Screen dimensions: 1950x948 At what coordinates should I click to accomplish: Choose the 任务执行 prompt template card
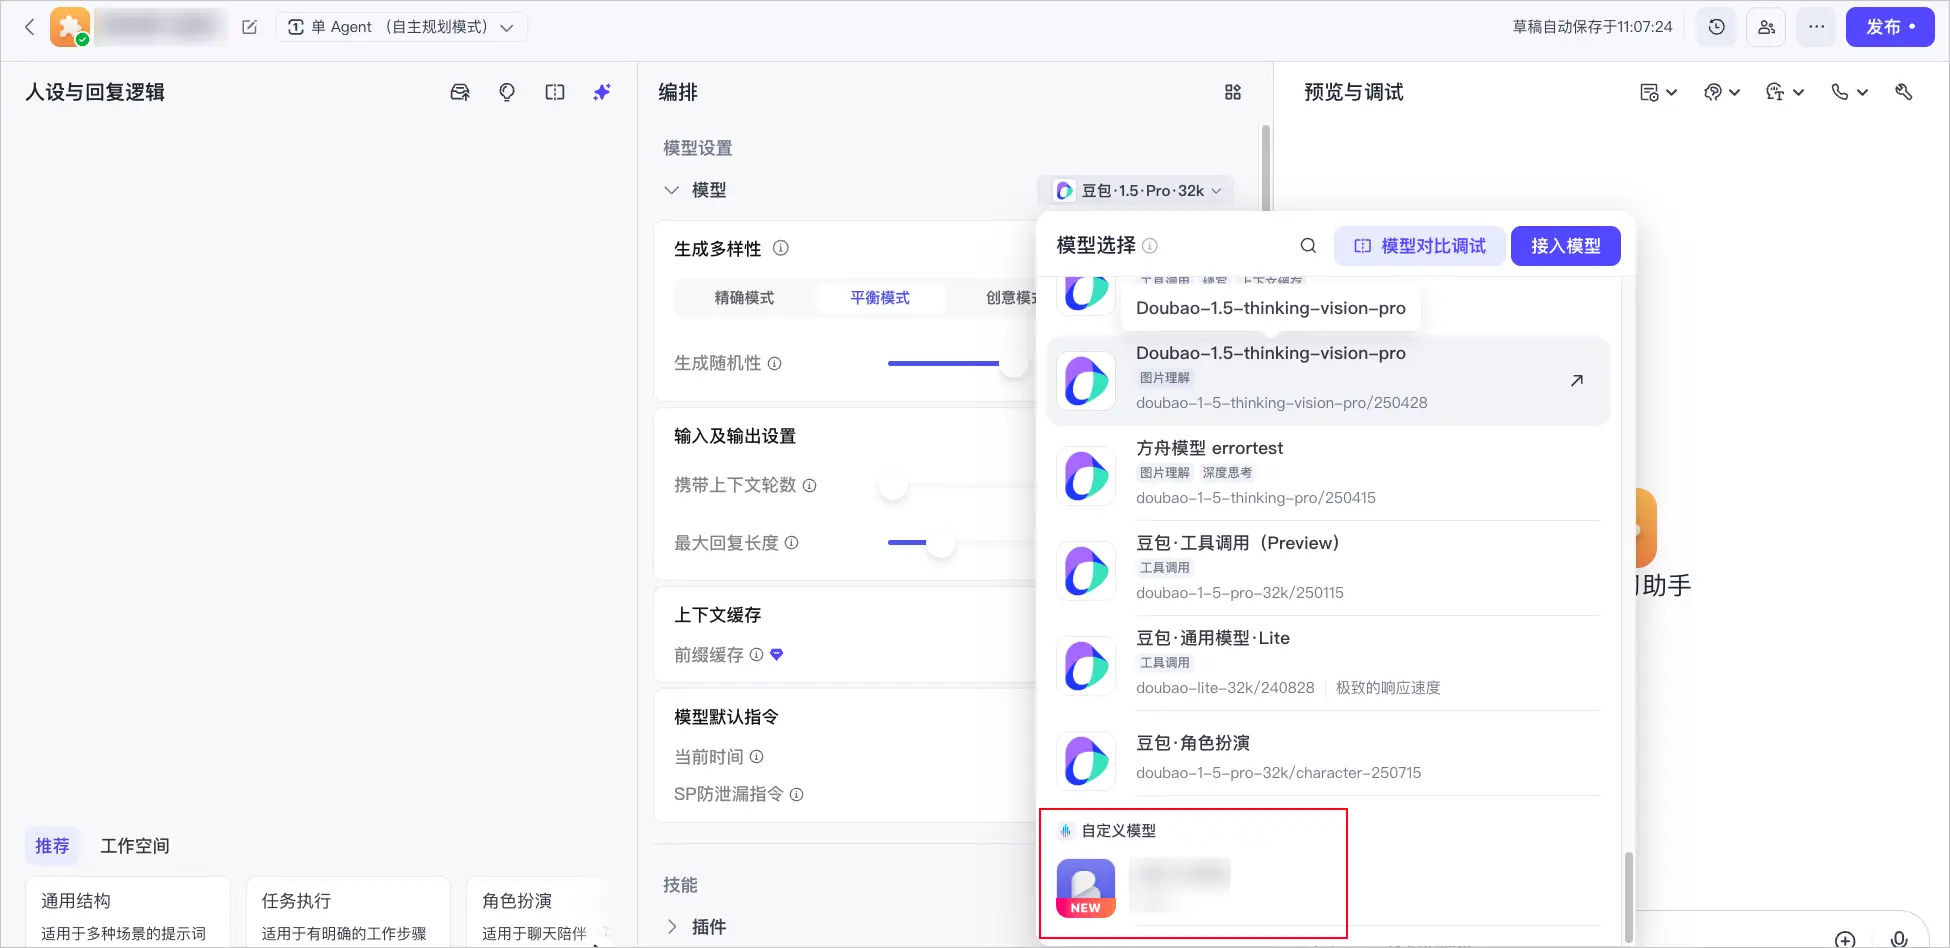point(348,913)
